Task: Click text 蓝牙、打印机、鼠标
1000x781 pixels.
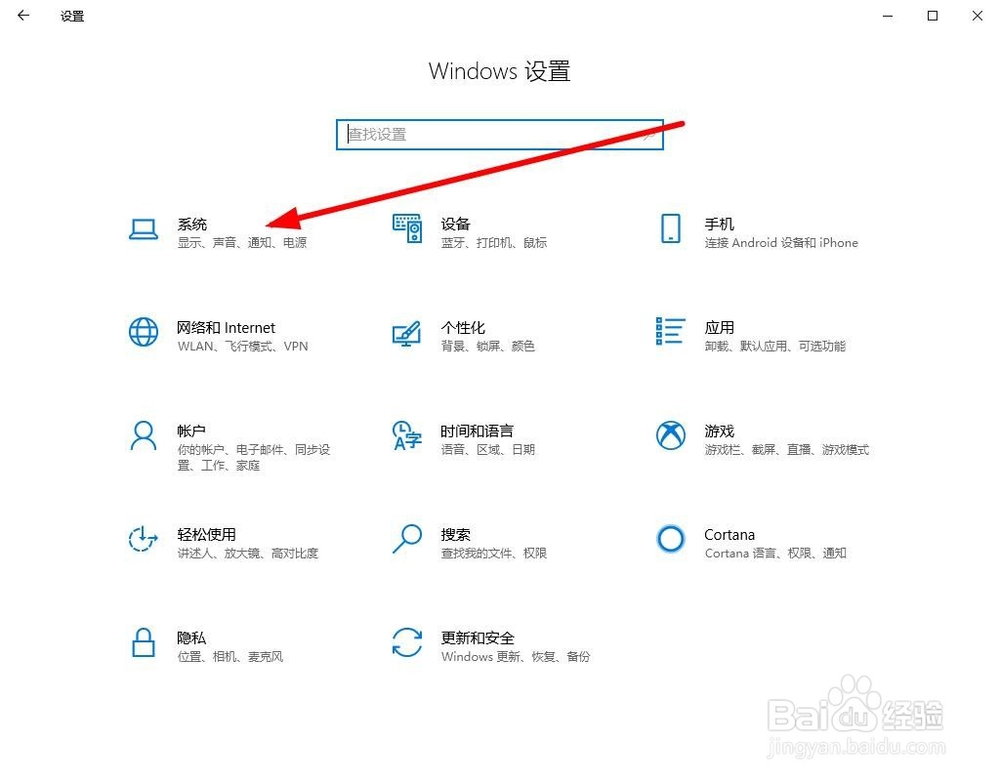Action: pos(494,243)
